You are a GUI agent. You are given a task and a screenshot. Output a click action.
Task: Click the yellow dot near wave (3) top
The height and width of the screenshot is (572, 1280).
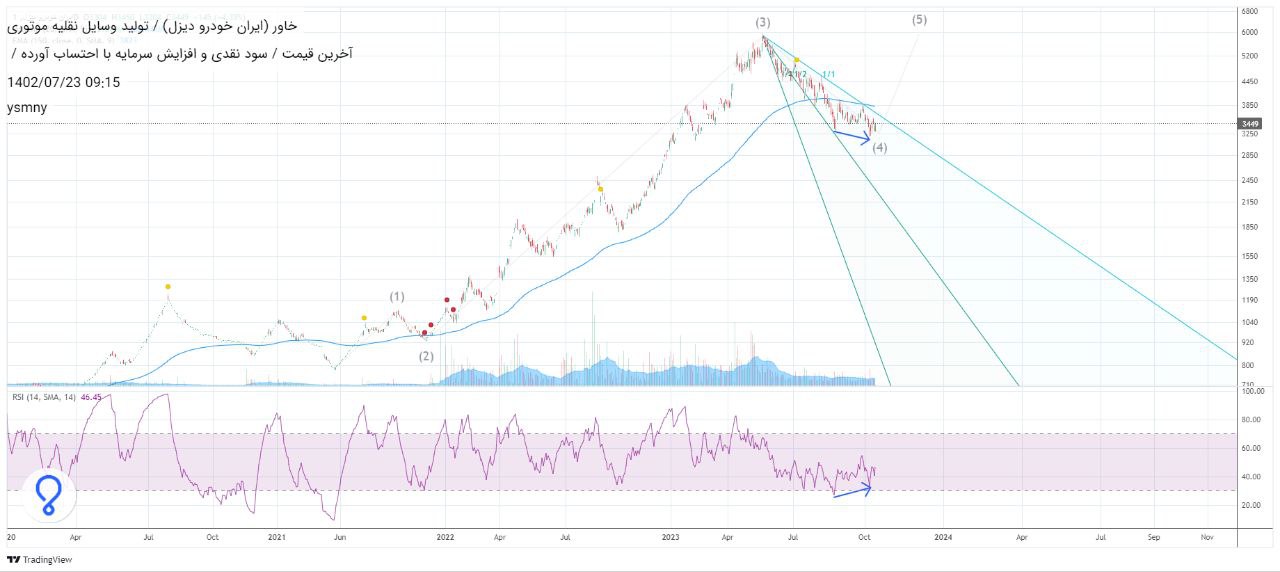(796, 60)
